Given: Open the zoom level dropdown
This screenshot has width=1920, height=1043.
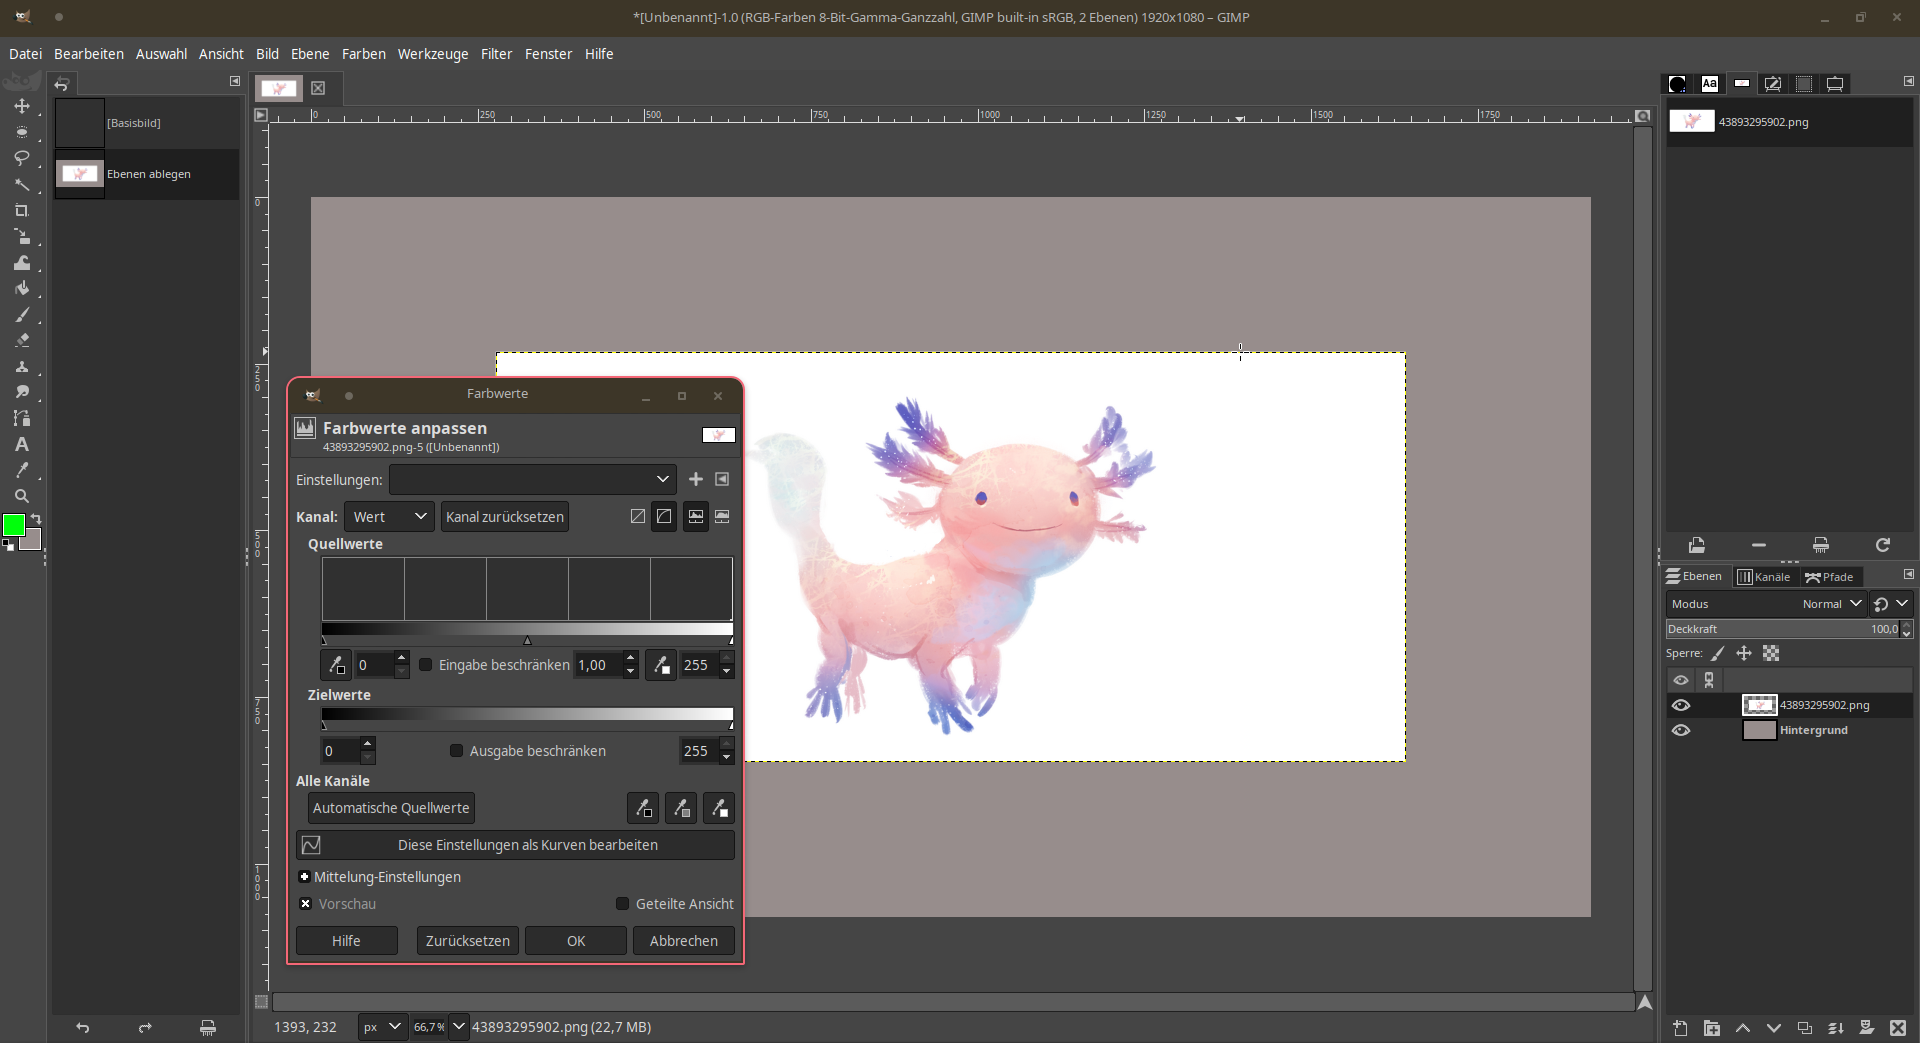Looking at the screenshot, I should (459, 1027).
